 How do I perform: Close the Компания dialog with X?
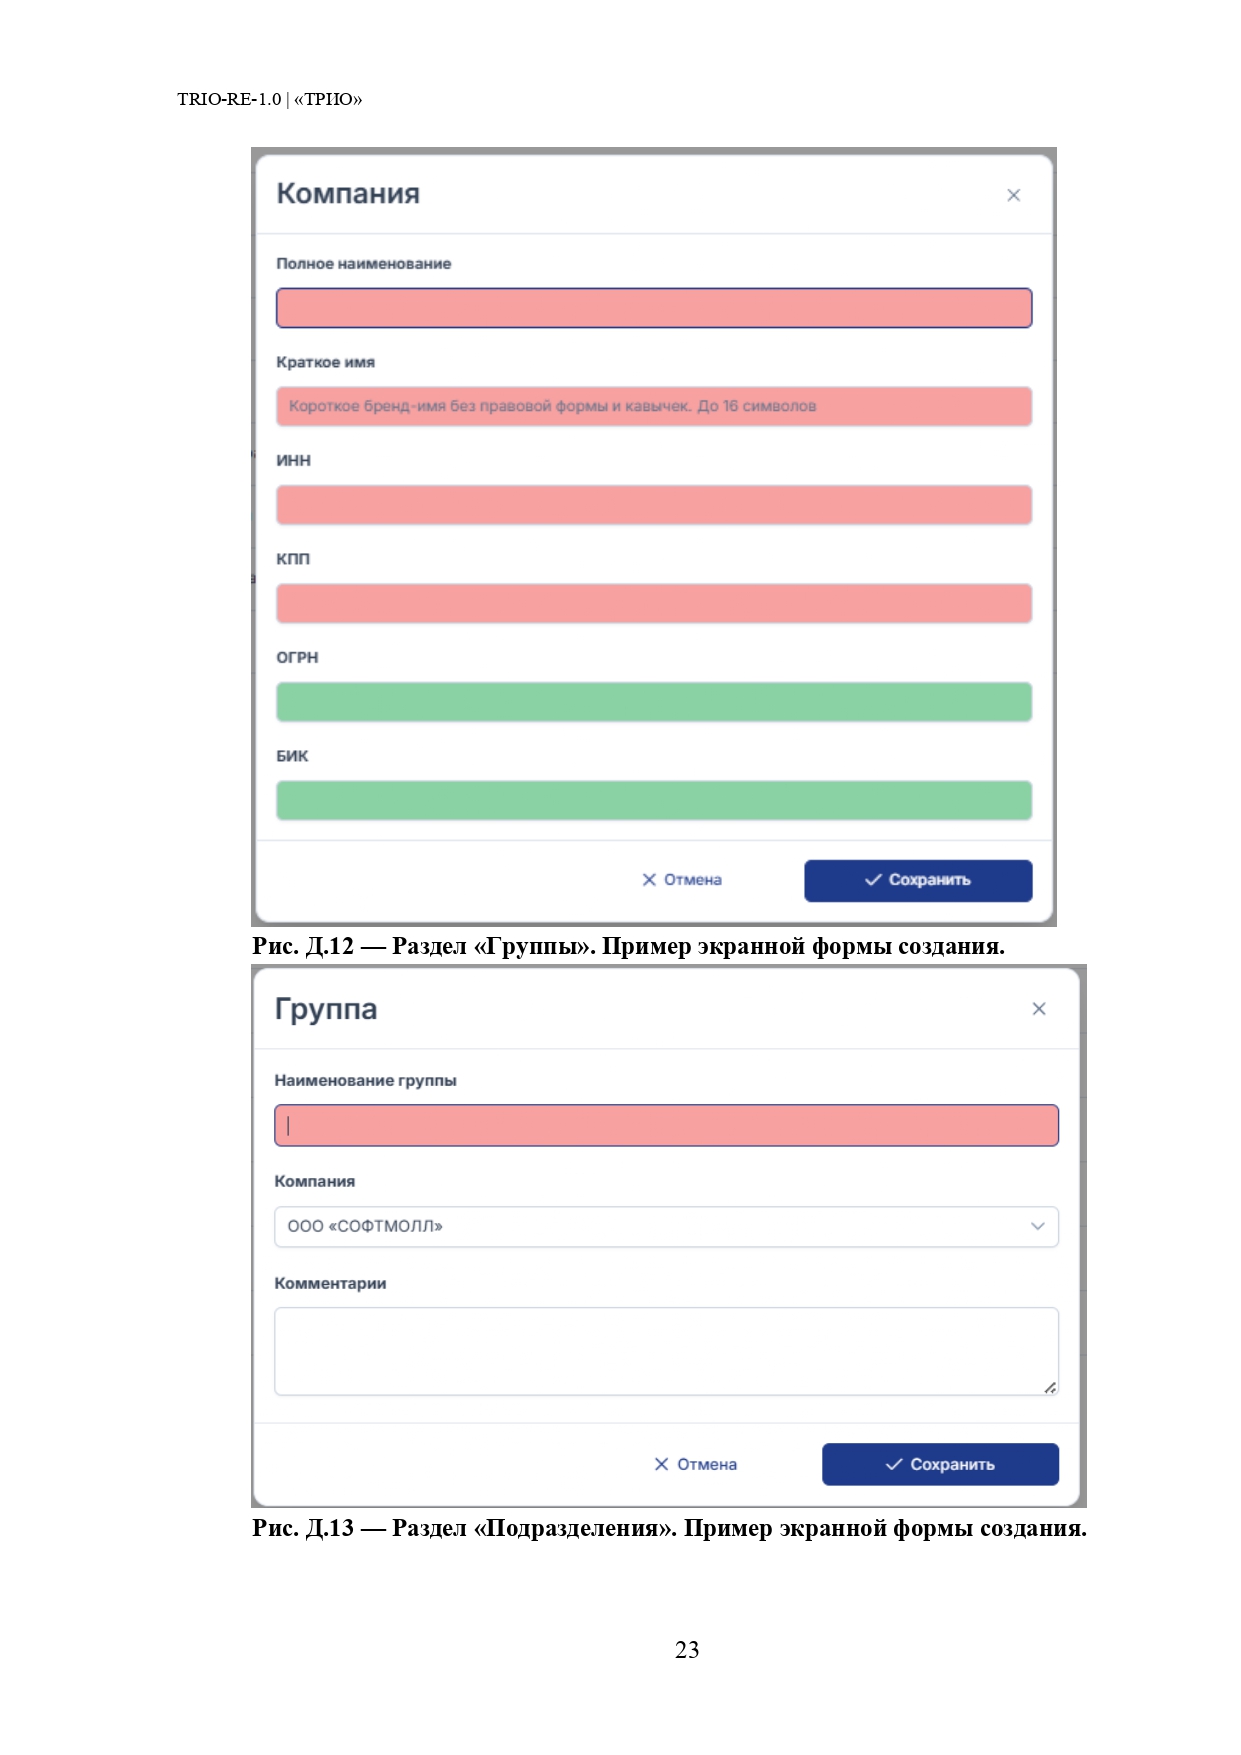click(1013, 195)
